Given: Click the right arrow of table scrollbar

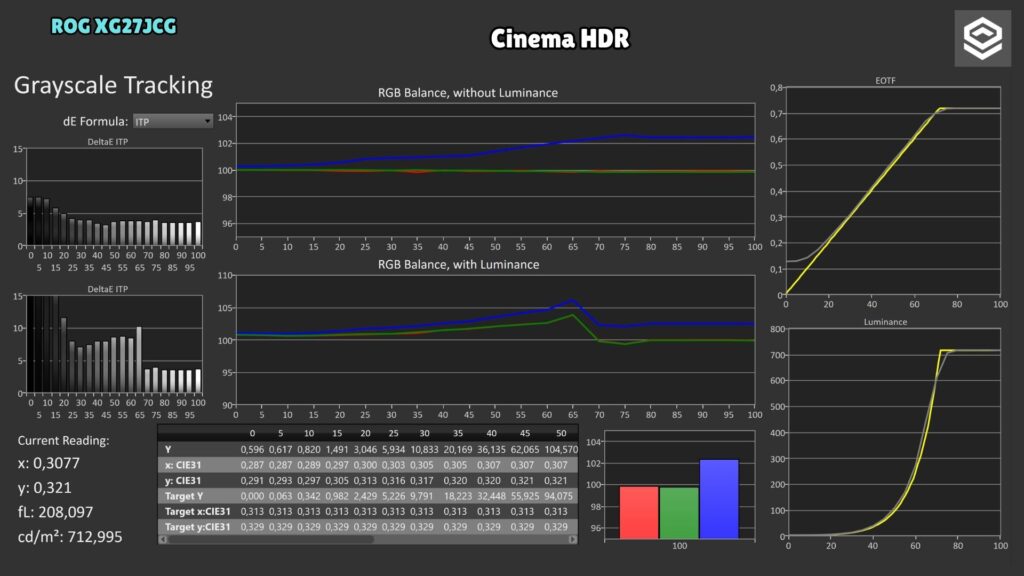Looking at the screenshot, I should (573, 539).
